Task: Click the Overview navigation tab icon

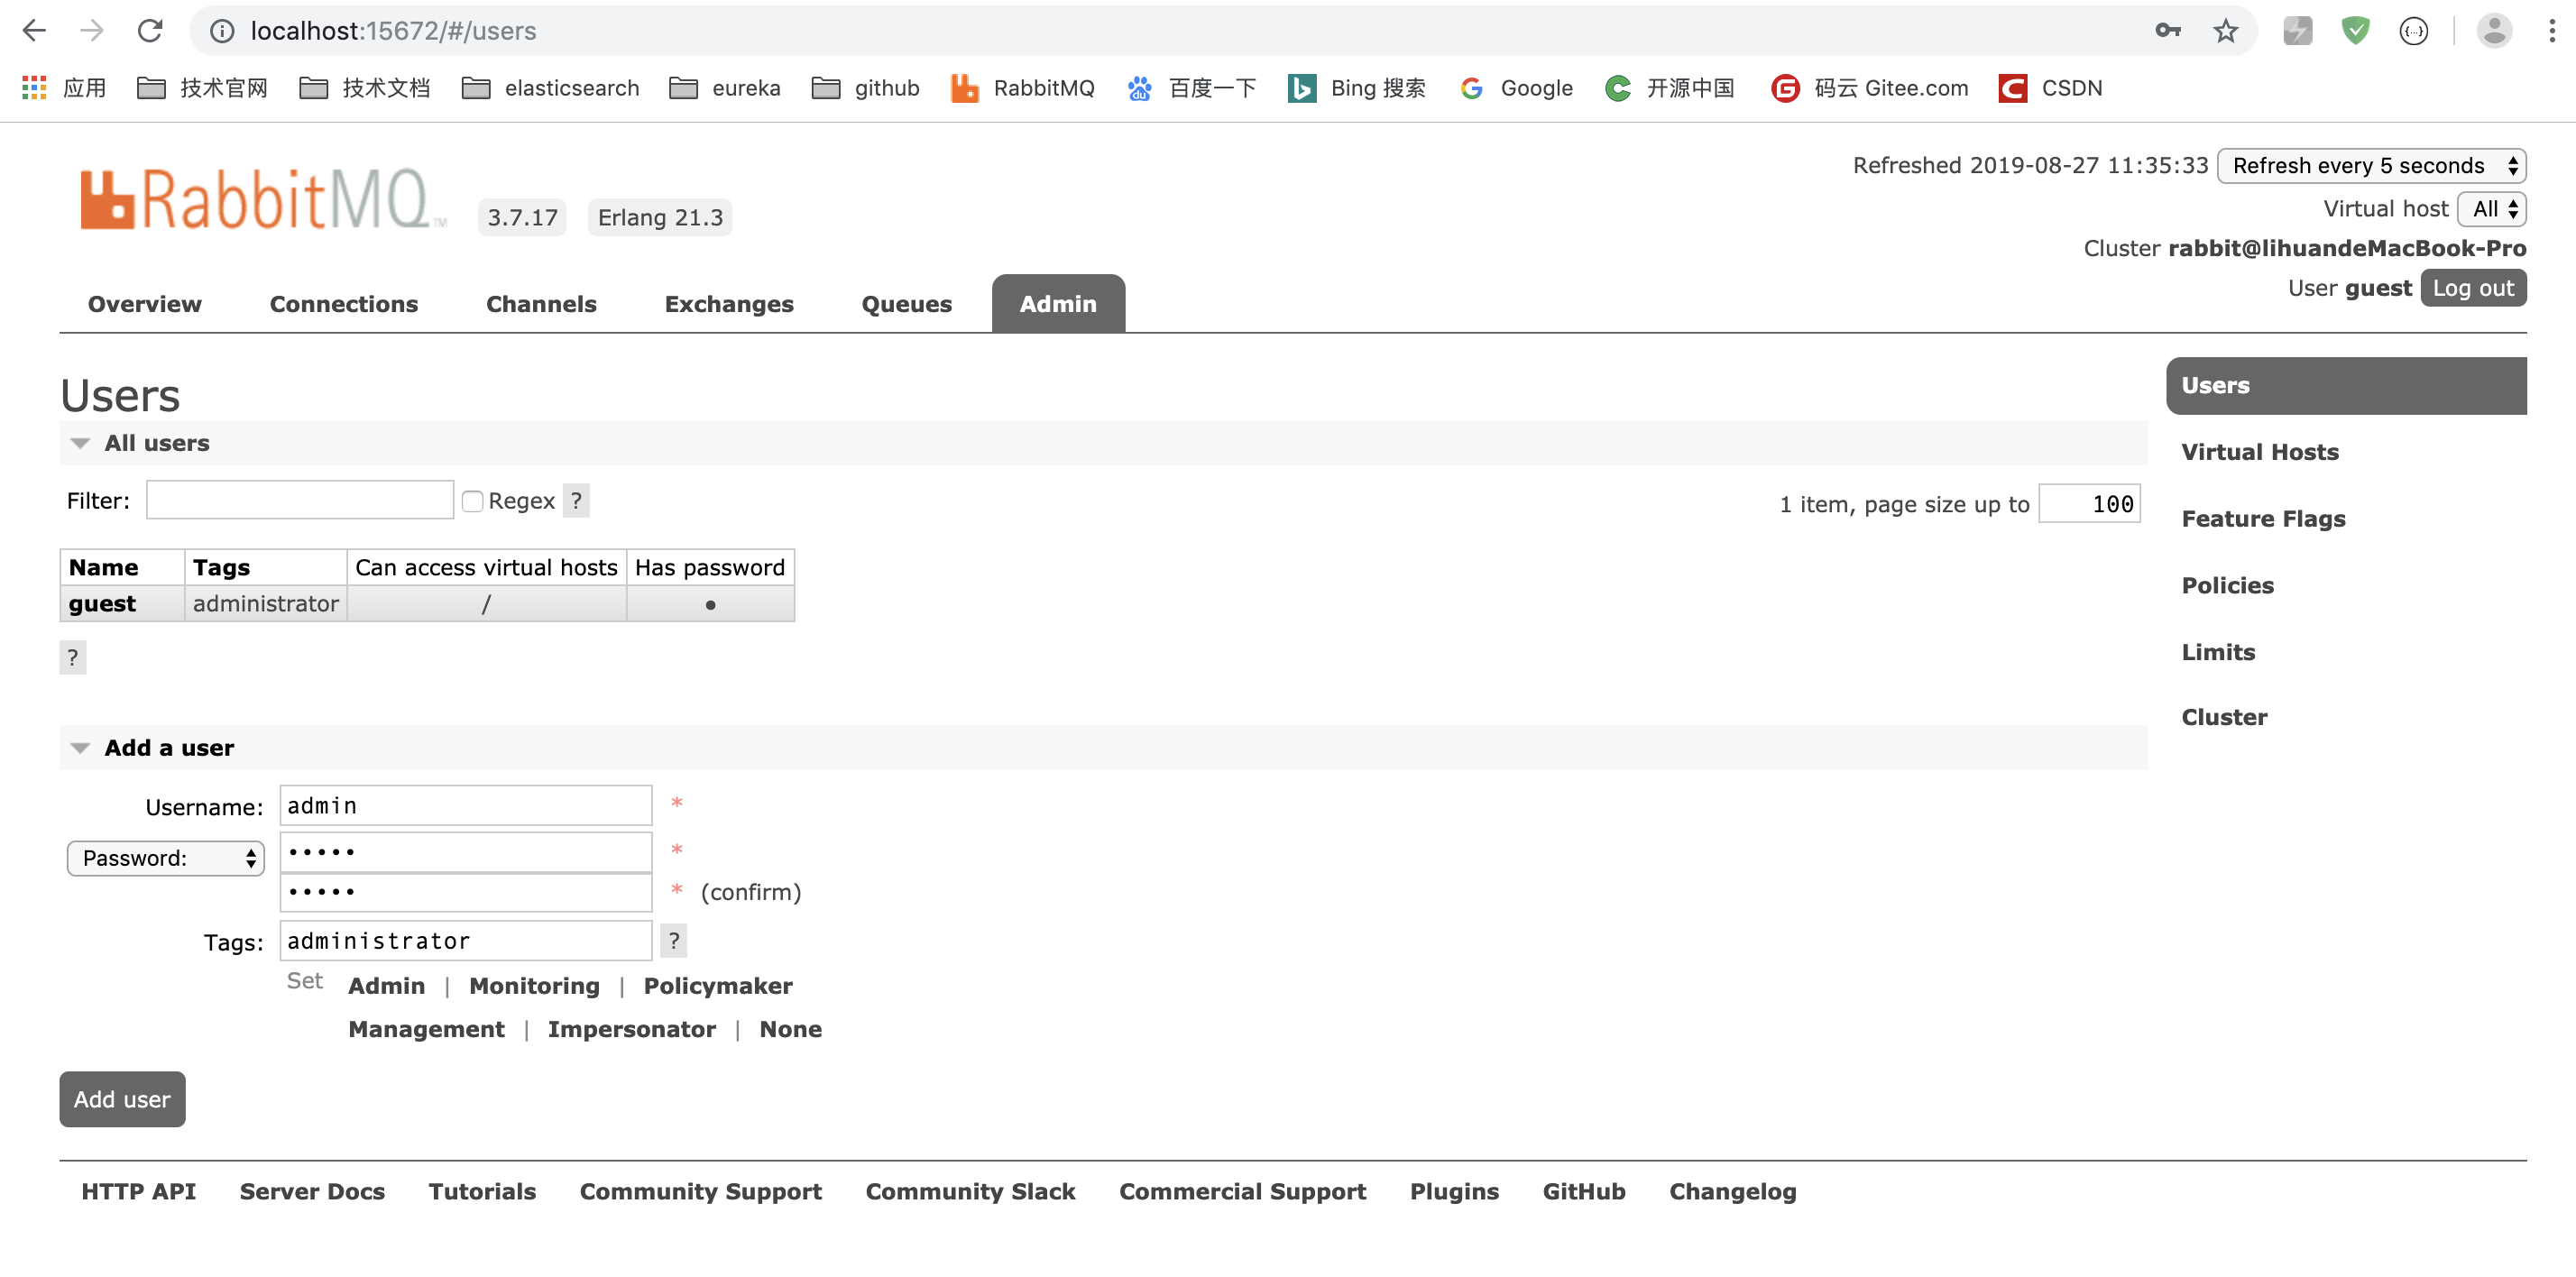Action: (146, 302)
